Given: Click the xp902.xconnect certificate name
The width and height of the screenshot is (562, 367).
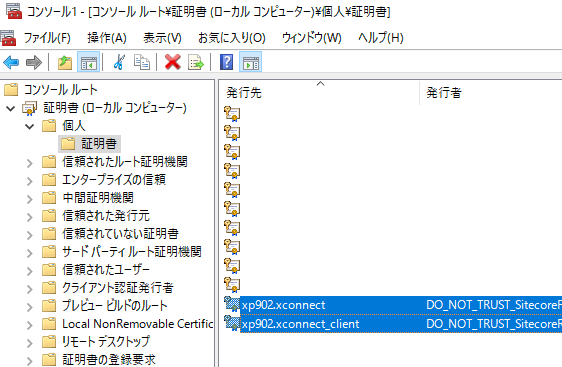Looking at the screenshot, I should pyautogui.click(x=284, y=305).
